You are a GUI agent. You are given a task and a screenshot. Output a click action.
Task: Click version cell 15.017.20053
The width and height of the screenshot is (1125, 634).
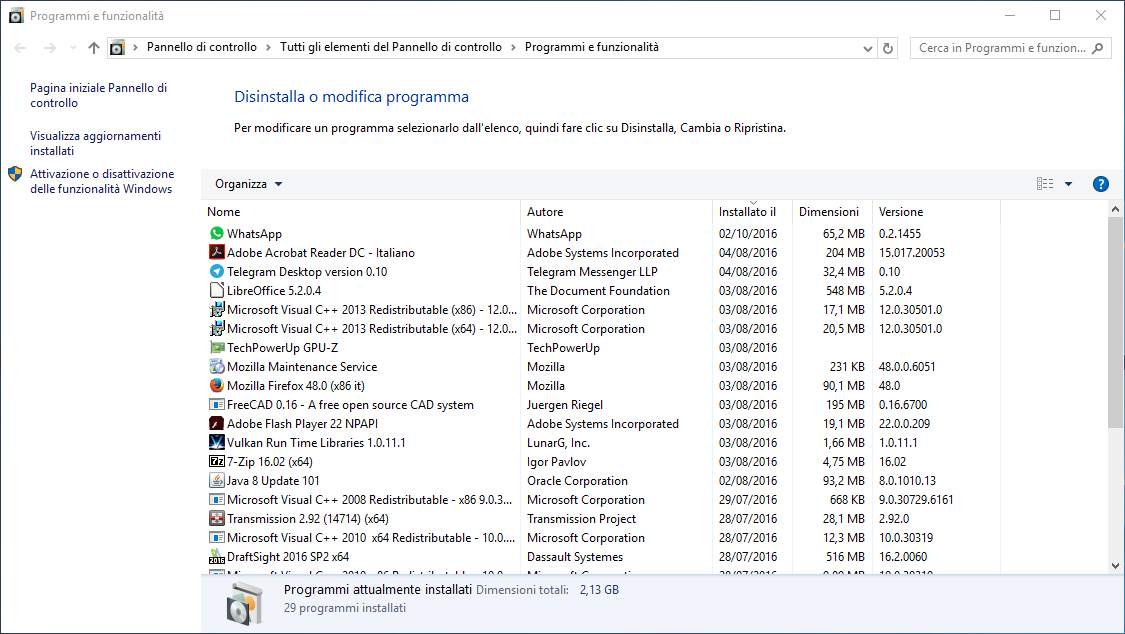tap(912, 252)
